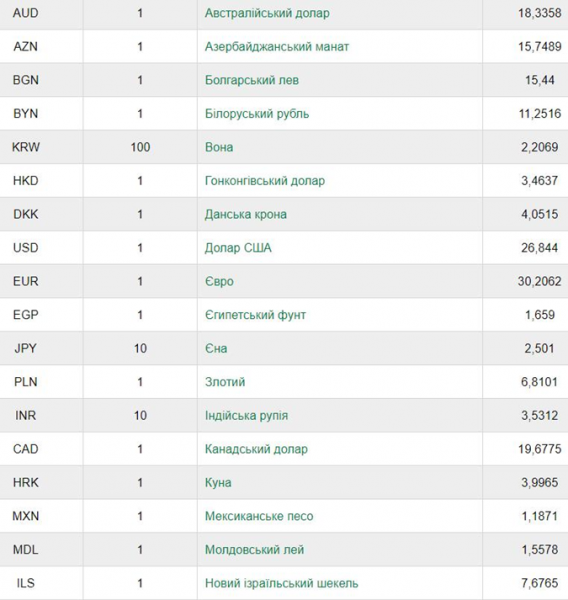The image size is (568, 600).
Task: Click the rate value 3,9965
Action: (x=539, y=483)
